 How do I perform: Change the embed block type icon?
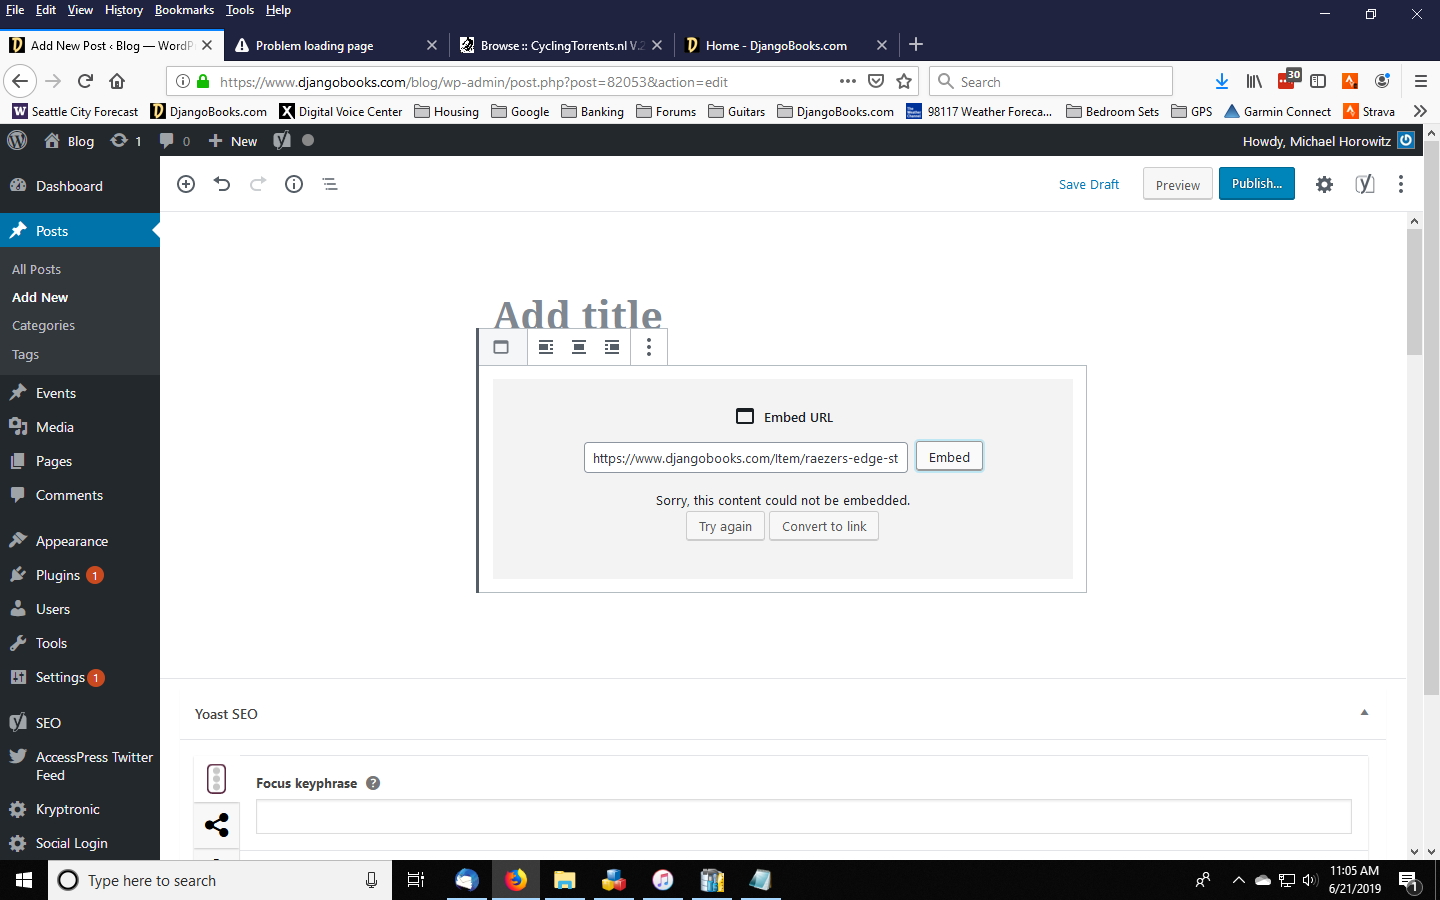502,347
